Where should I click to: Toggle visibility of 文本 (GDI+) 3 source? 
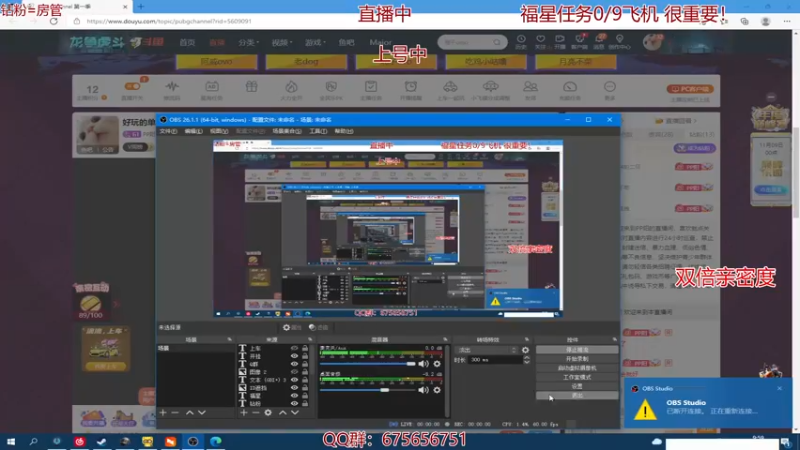tap(294, 380)
